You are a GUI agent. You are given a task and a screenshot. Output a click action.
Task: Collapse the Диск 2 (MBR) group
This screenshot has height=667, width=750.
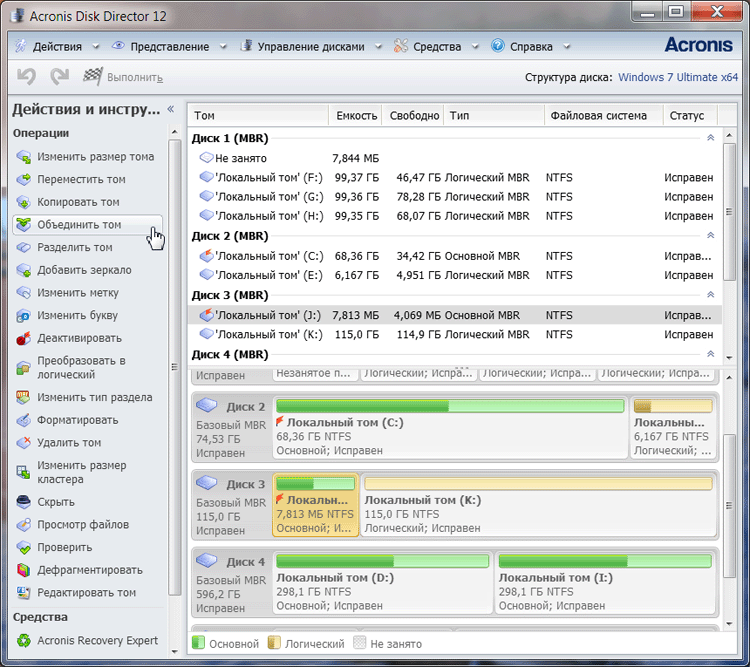(x=710, y=235)
